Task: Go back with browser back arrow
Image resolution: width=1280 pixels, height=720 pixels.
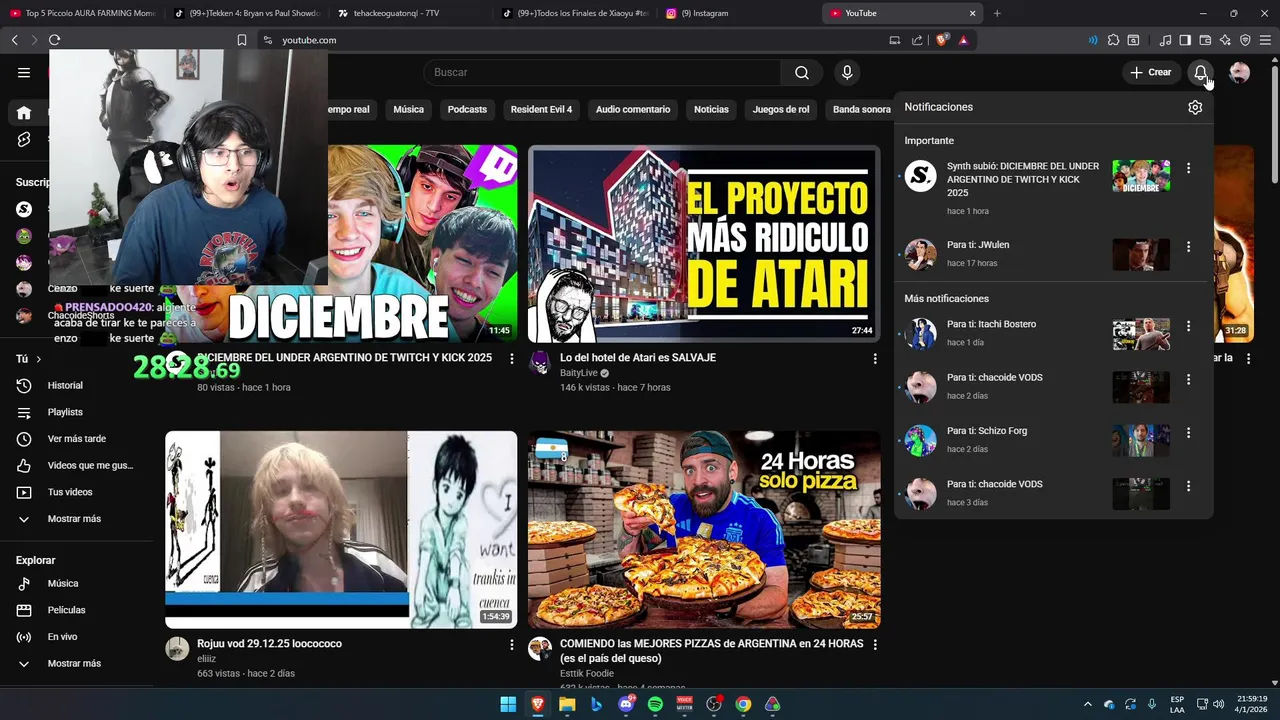Action: [x=14, y=40]
